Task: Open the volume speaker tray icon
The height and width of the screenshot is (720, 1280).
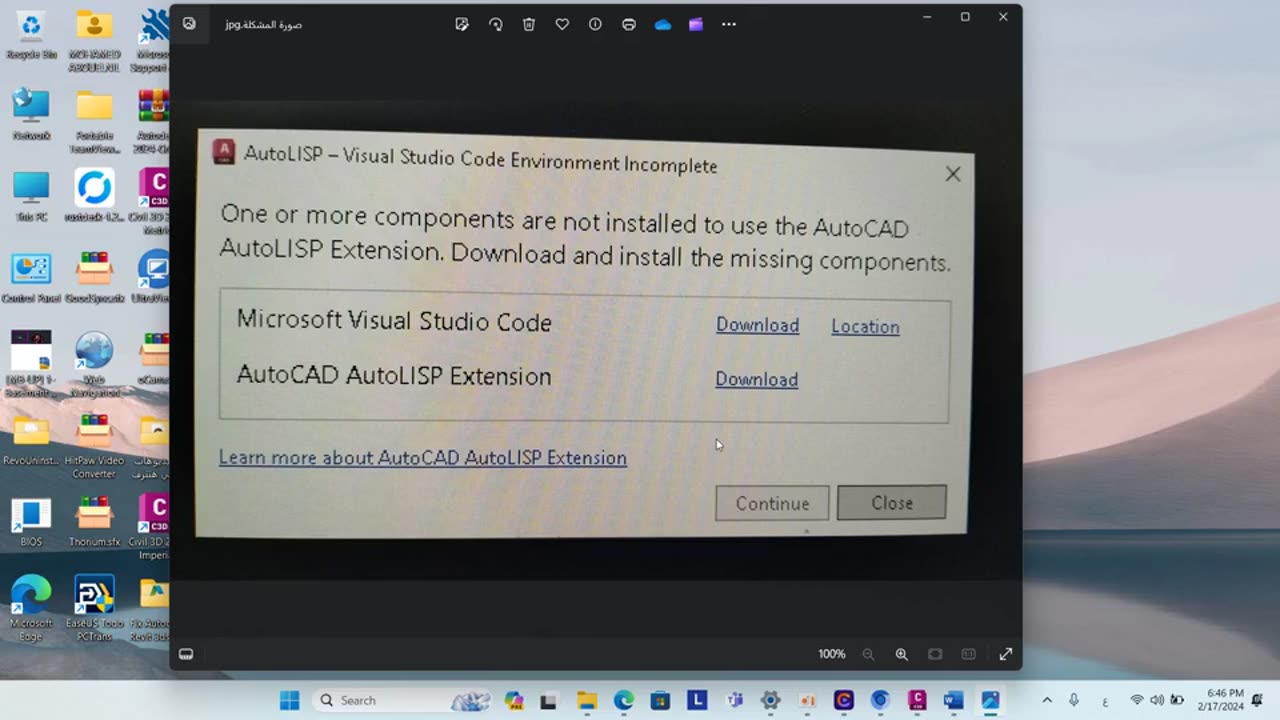Action: point(1157,700)
